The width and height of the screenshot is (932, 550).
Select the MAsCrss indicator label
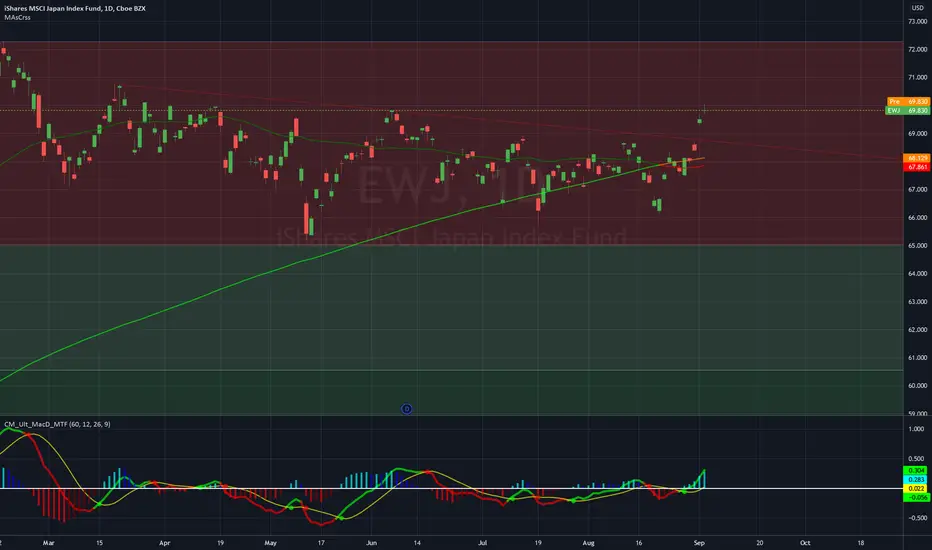pyautogui.click(x=17, y=17)
